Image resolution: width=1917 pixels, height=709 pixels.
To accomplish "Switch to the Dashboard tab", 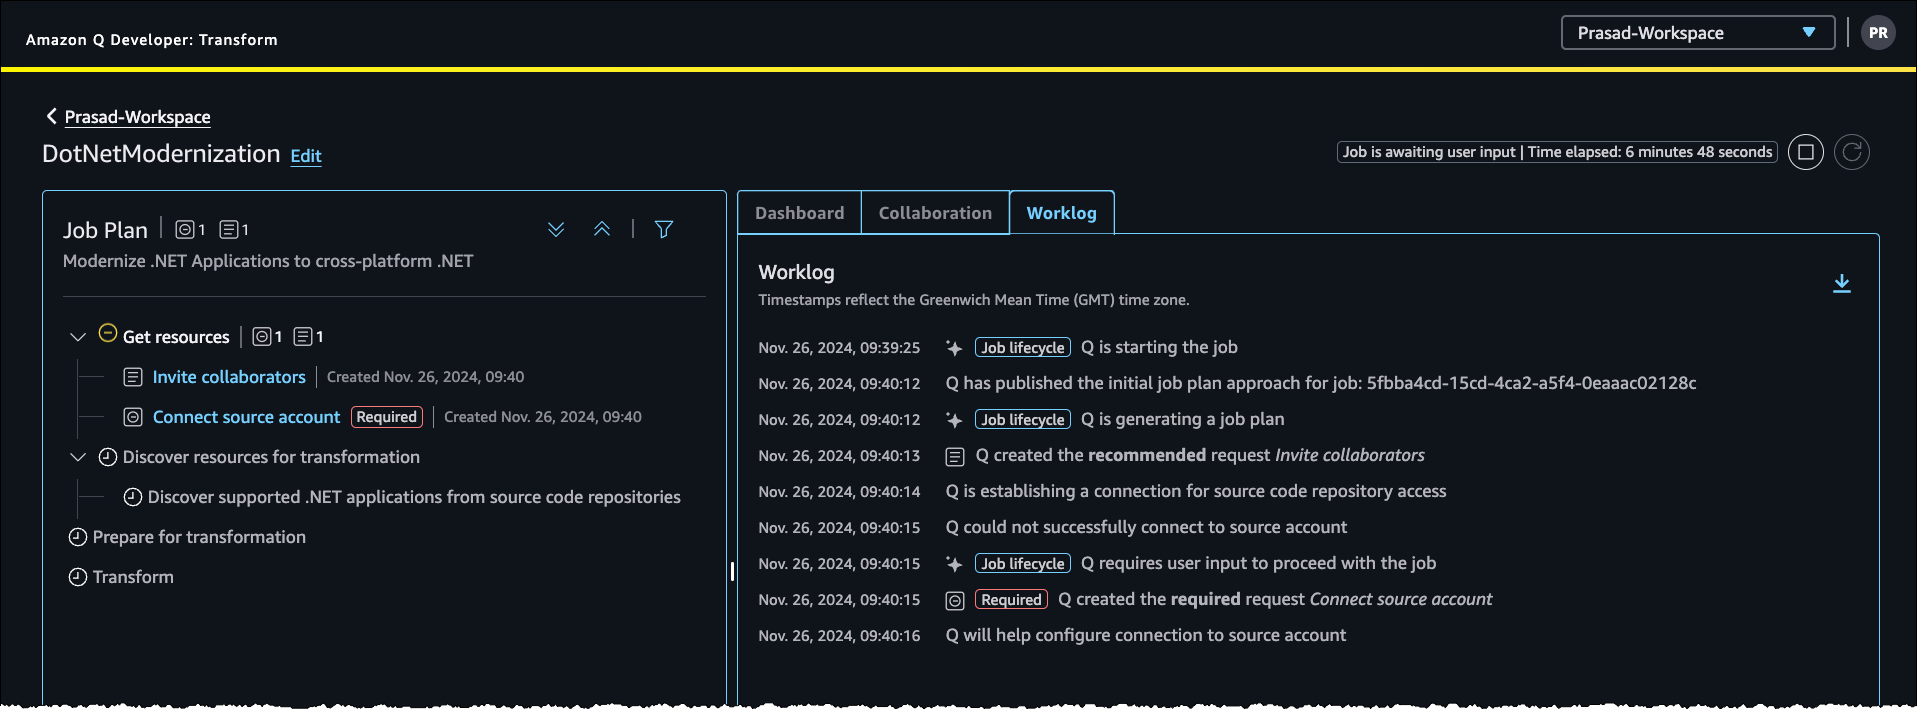I will pyautogui.click(x=799, y=213).
